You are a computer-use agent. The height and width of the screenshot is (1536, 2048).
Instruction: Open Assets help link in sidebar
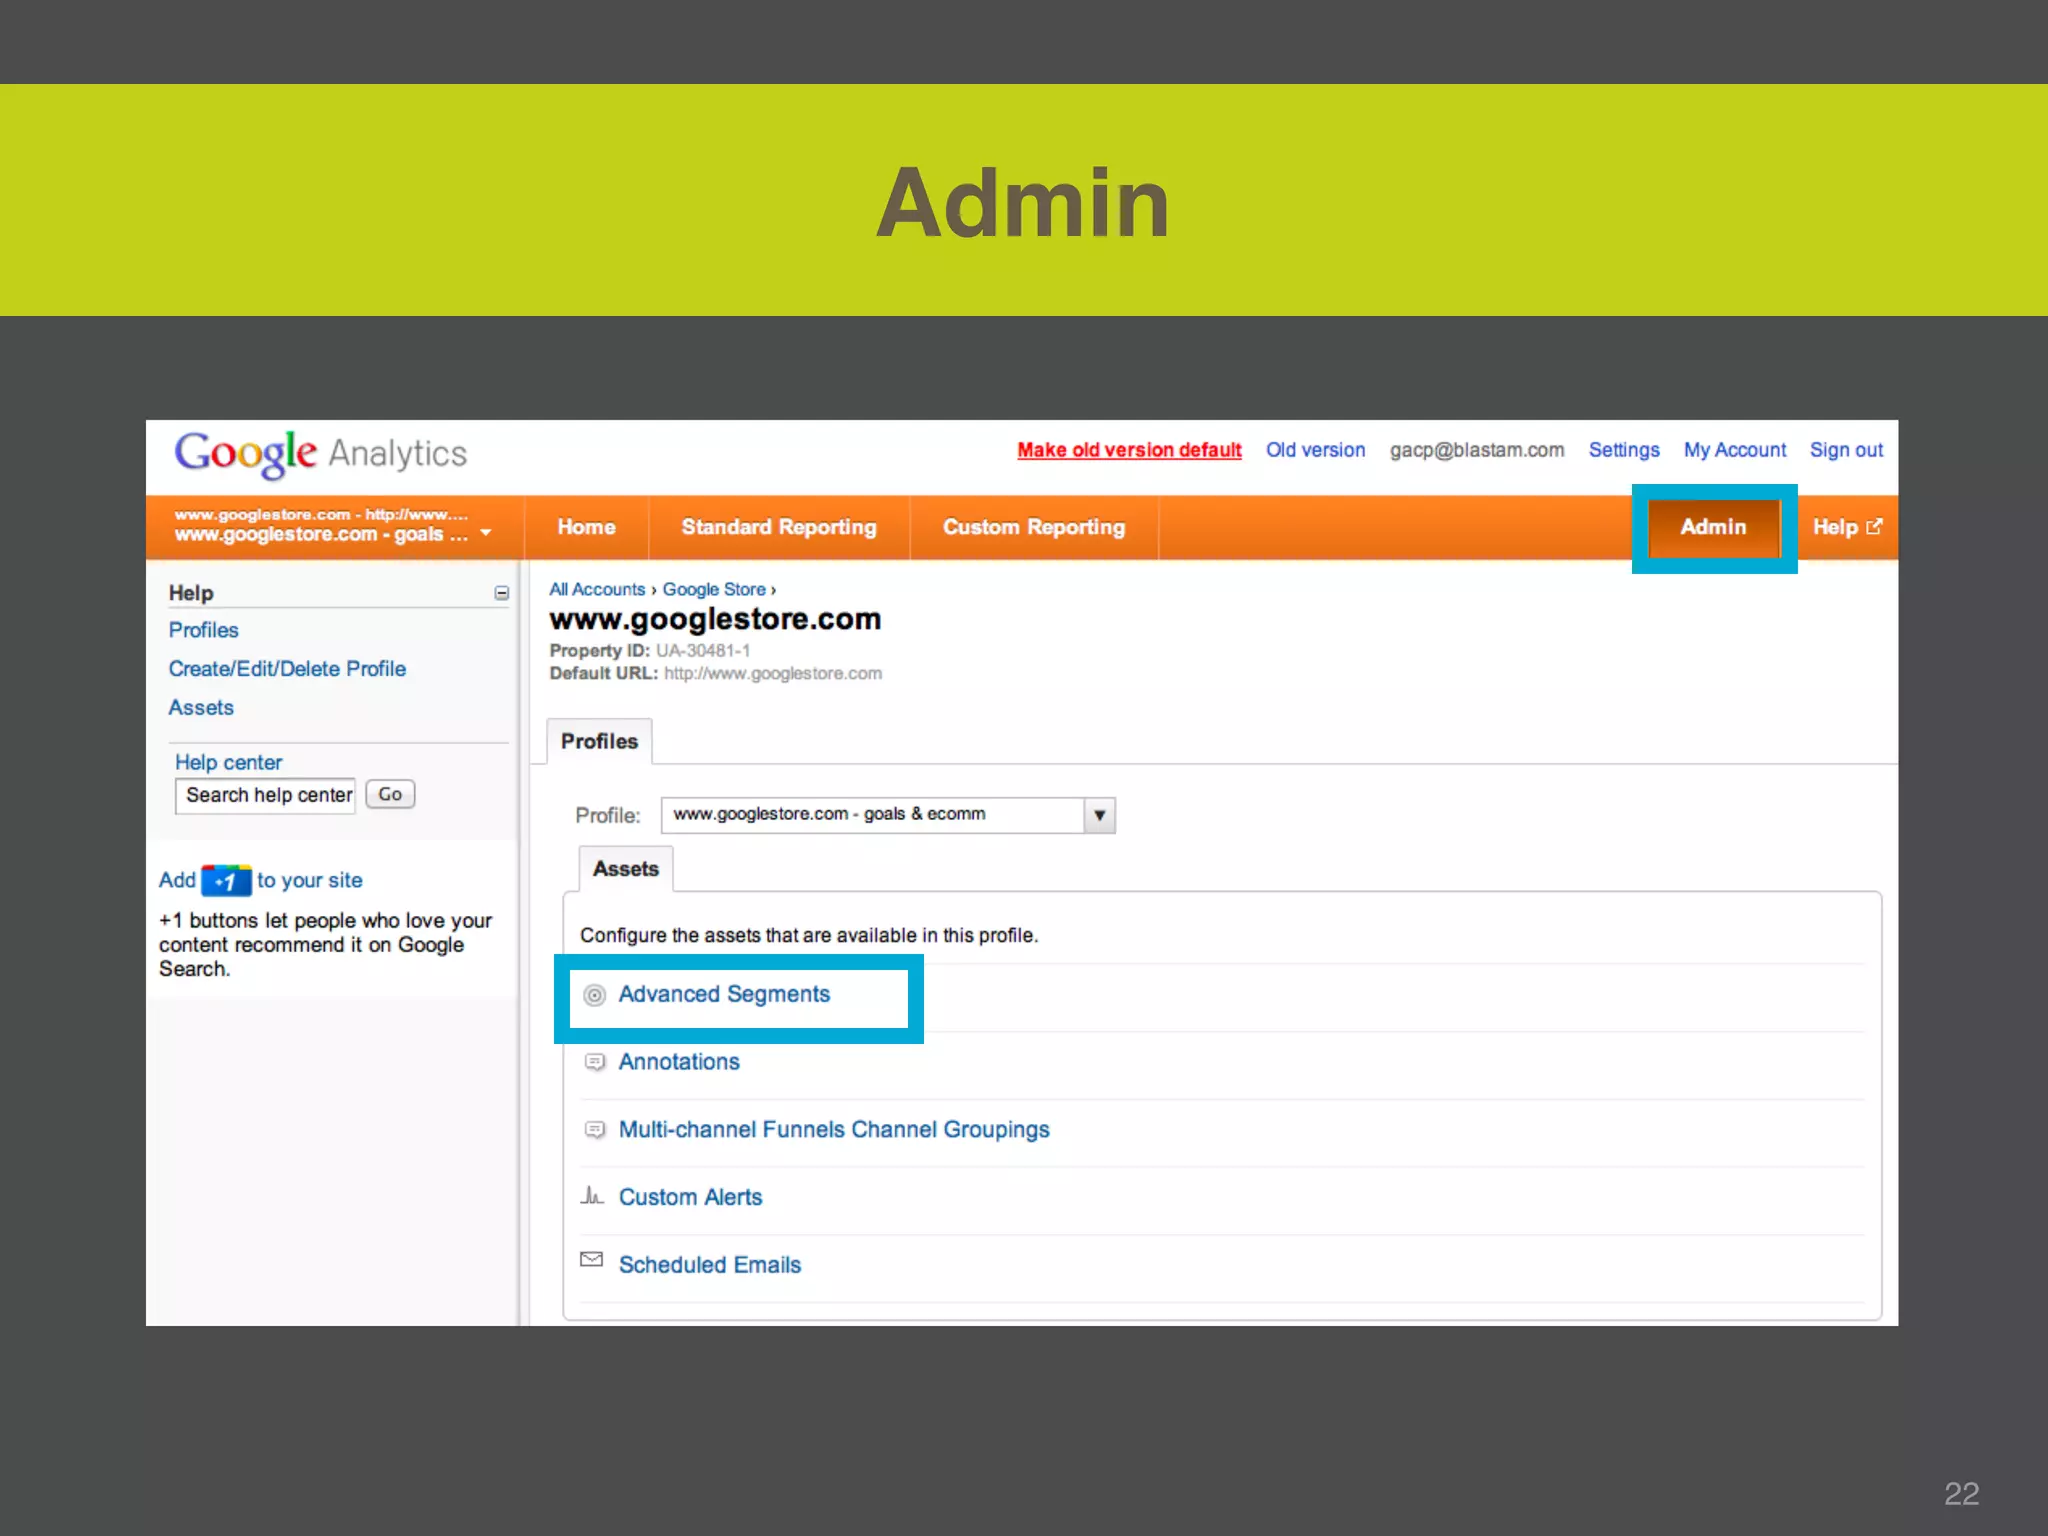tap(201, 708)
